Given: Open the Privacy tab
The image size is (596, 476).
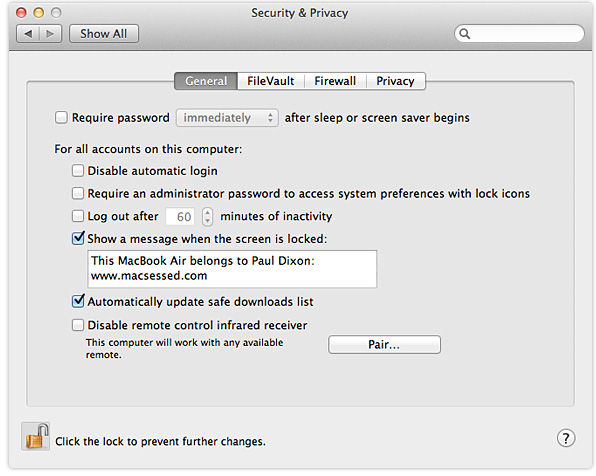Looking at the screenshot, I should (x=395, y=81).
